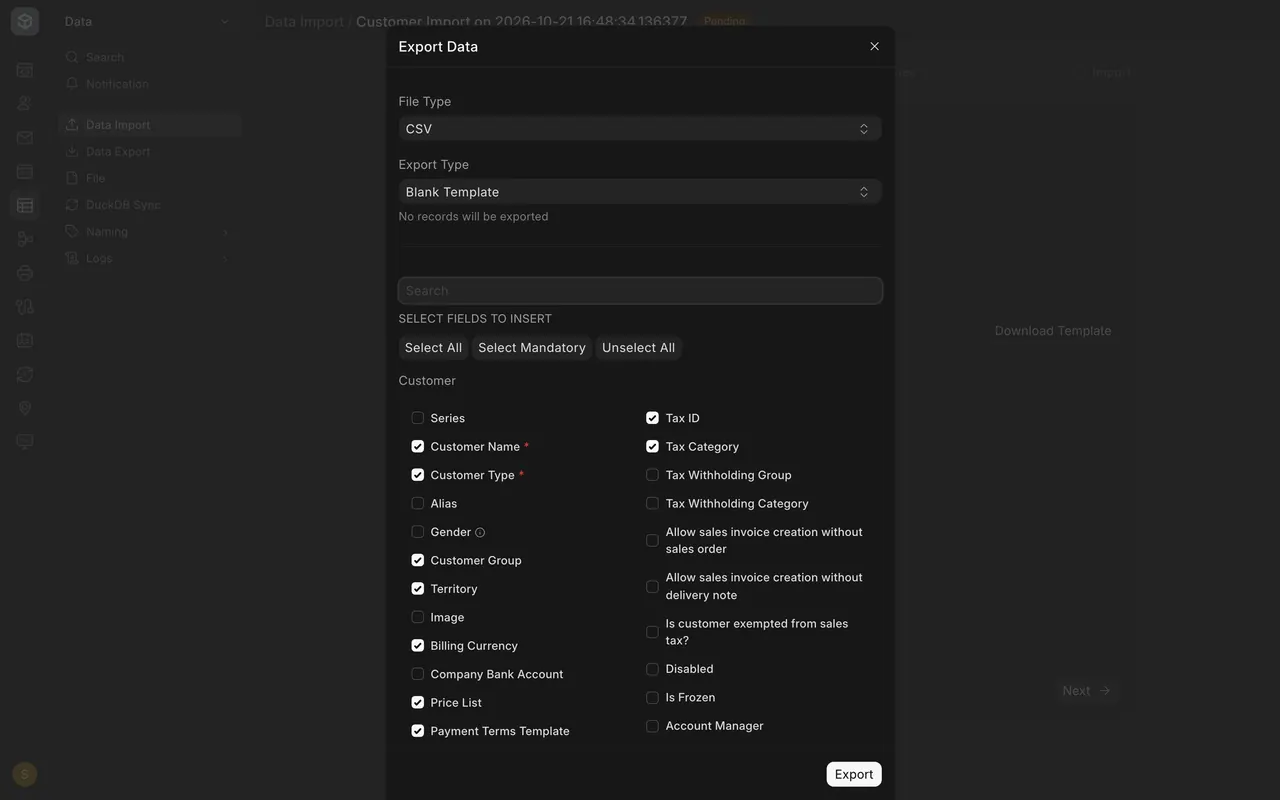1280x800 pixels.
Task: Expand the Logs section in the sidebar
Action: coord(149,258)
